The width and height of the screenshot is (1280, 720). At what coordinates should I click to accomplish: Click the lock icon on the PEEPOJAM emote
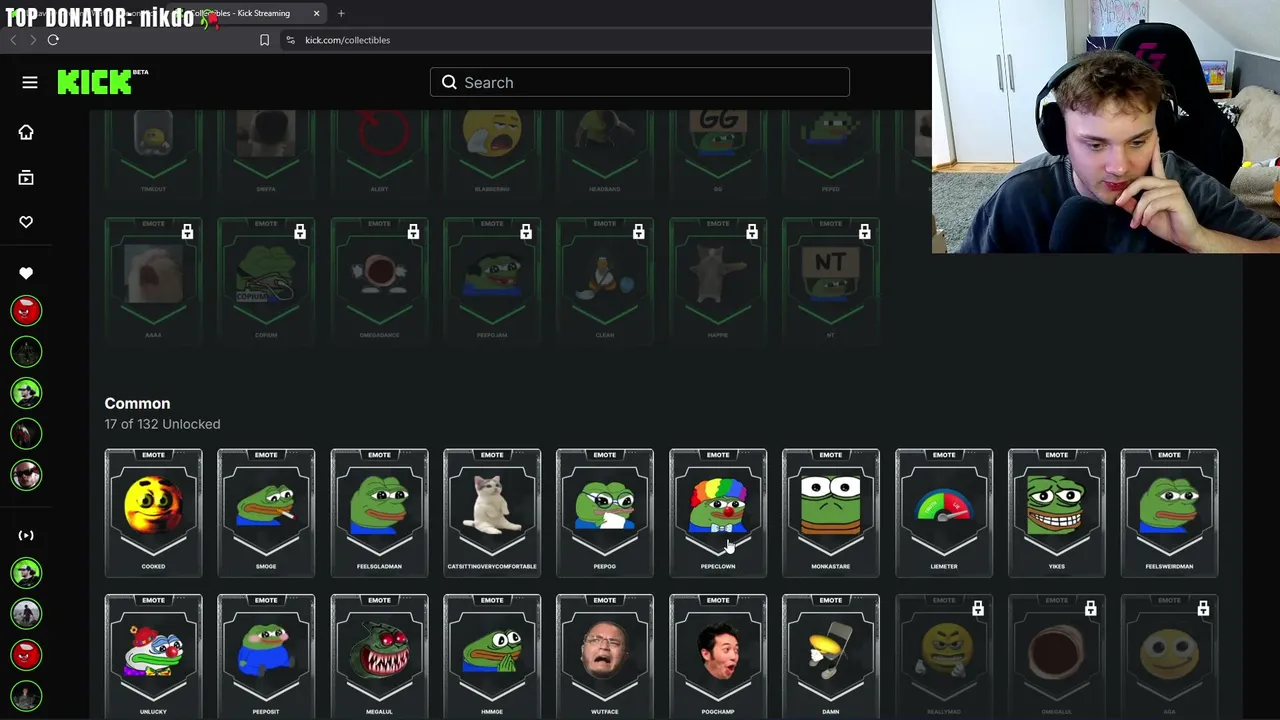[526, 232]
